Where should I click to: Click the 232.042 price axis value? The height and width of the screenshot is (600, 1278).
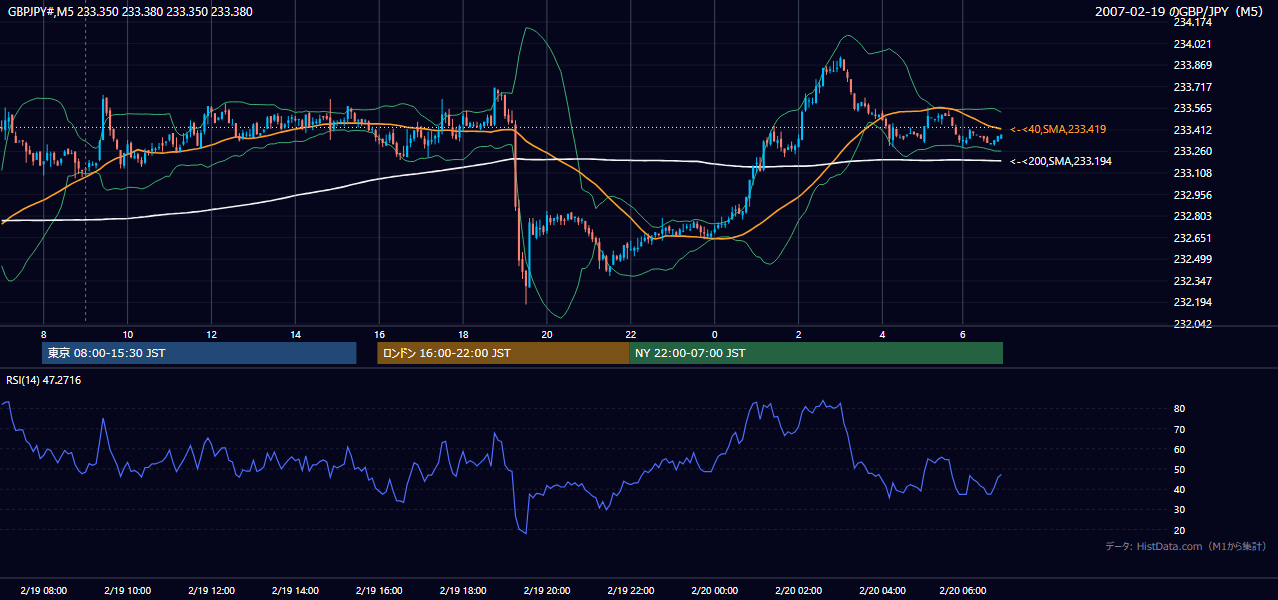[1192, 324]
